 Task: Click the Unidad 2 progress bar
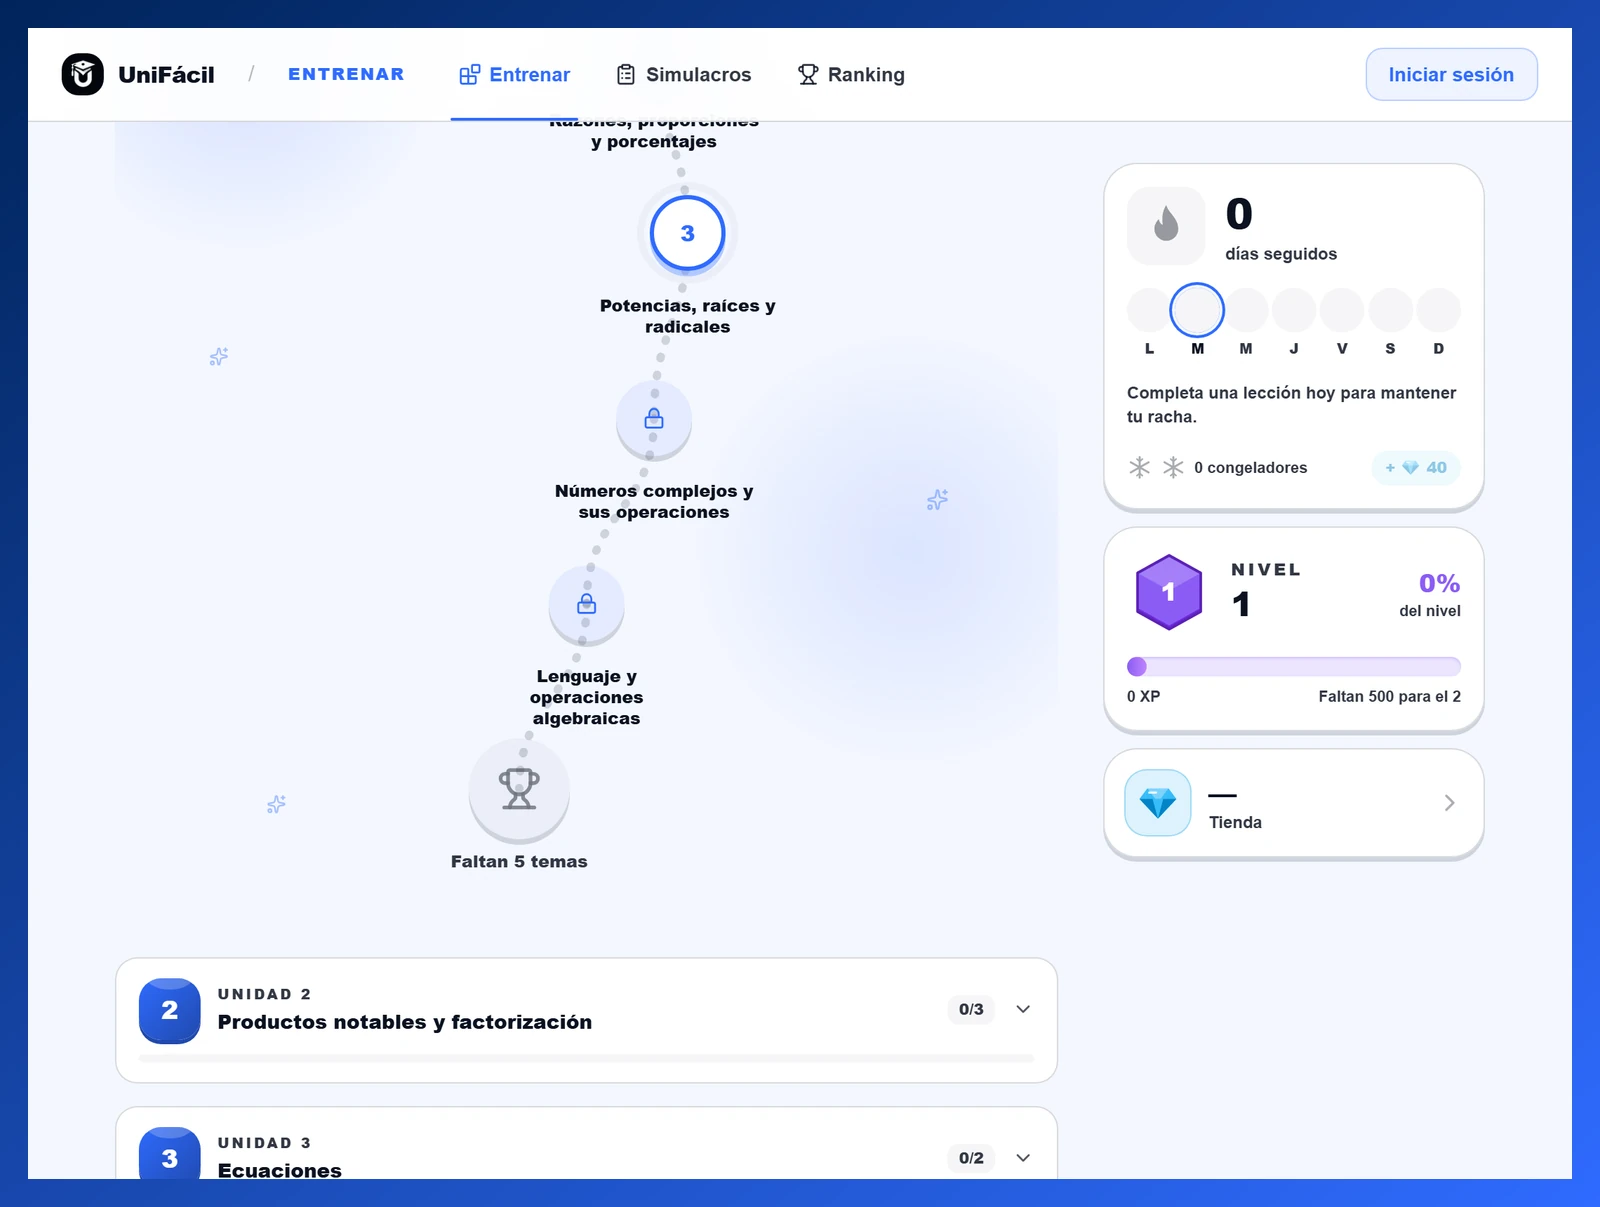click(587, 1057)
